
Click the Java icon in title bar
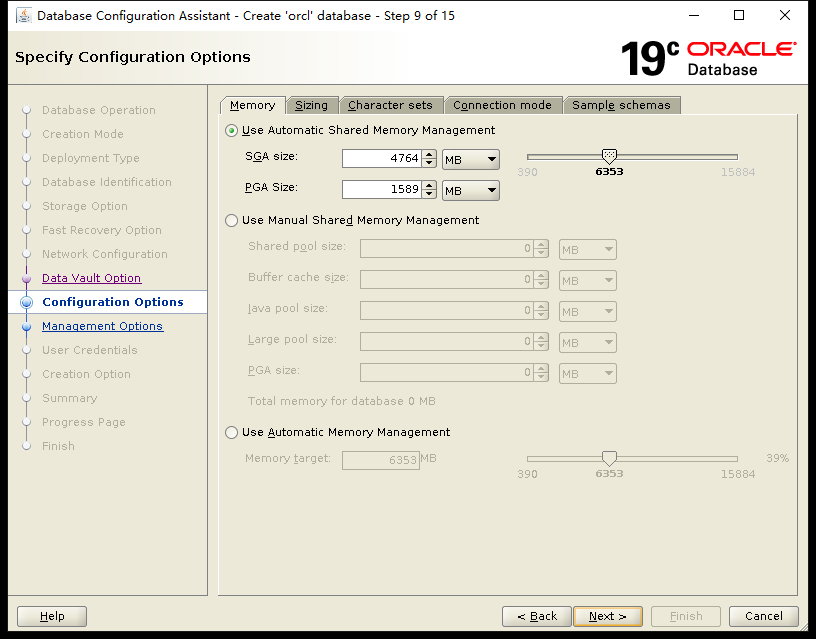click(x=24, y=16)
